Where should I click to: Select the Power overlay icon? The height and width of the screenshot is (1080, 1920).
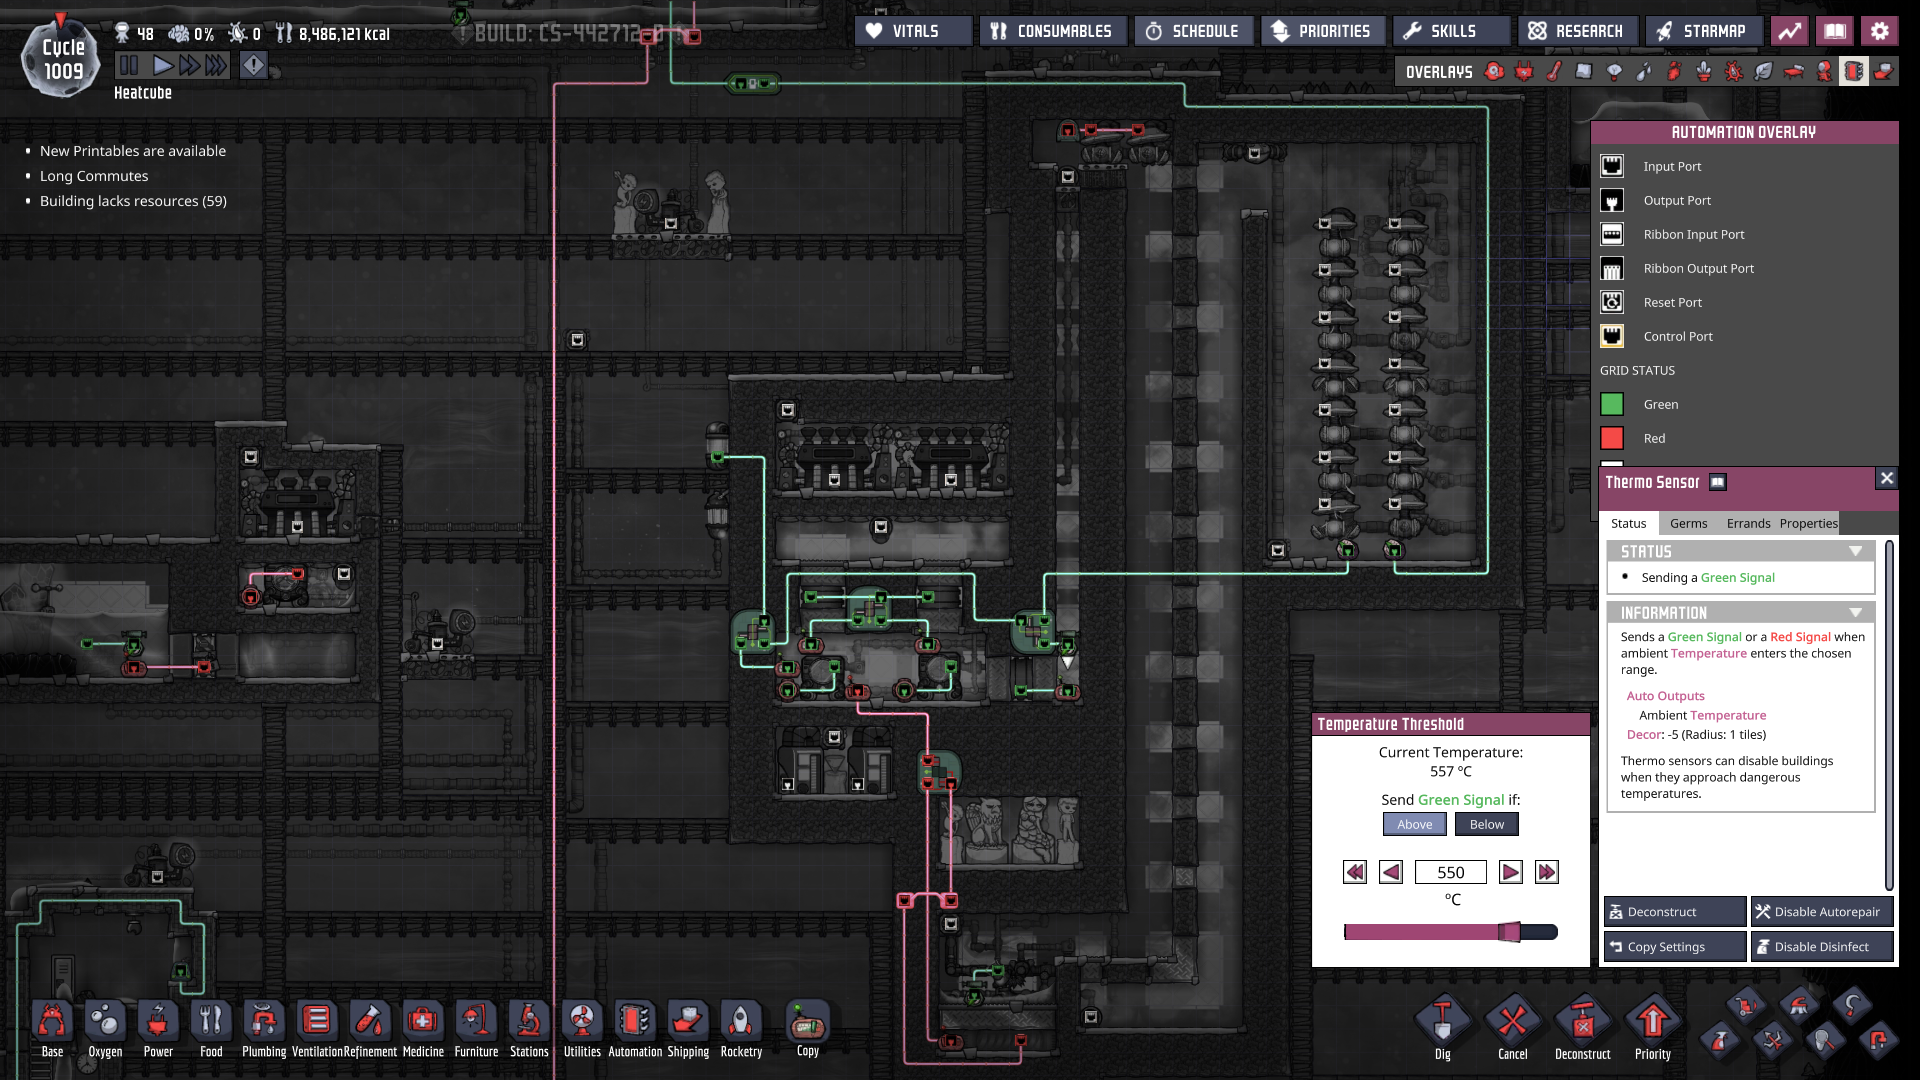[1524, 71]
